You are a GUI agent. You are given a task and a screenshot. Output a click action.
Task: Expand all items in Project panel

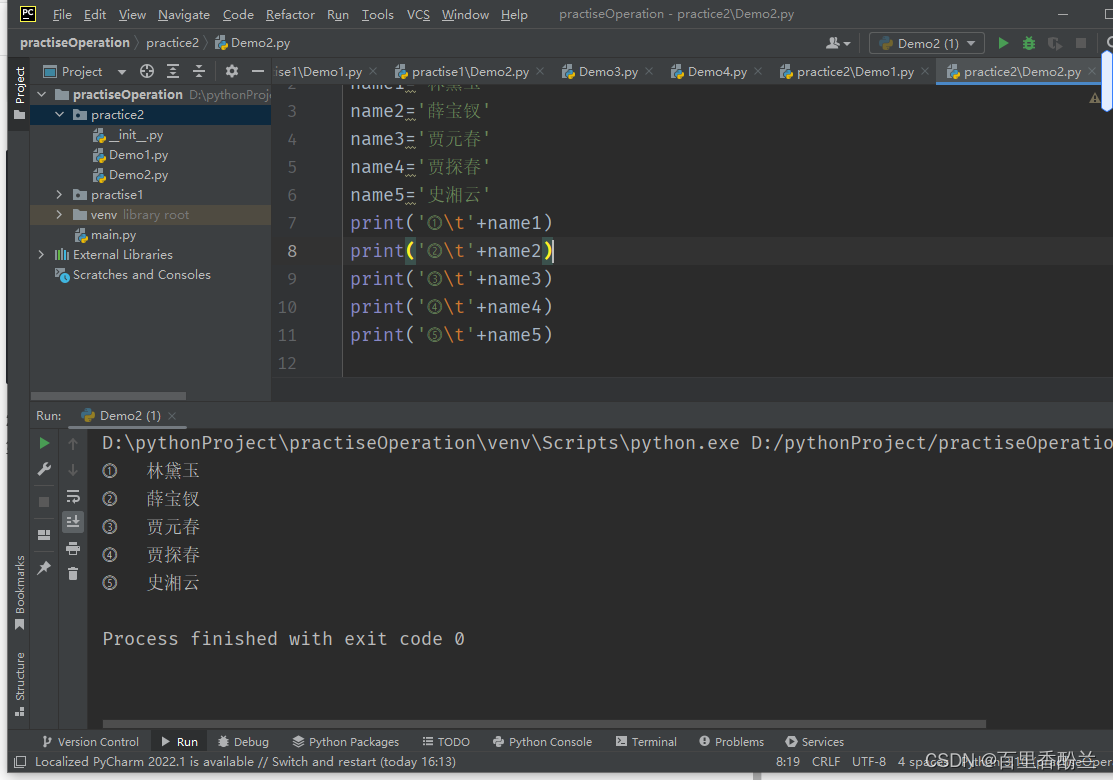(173, 71)
